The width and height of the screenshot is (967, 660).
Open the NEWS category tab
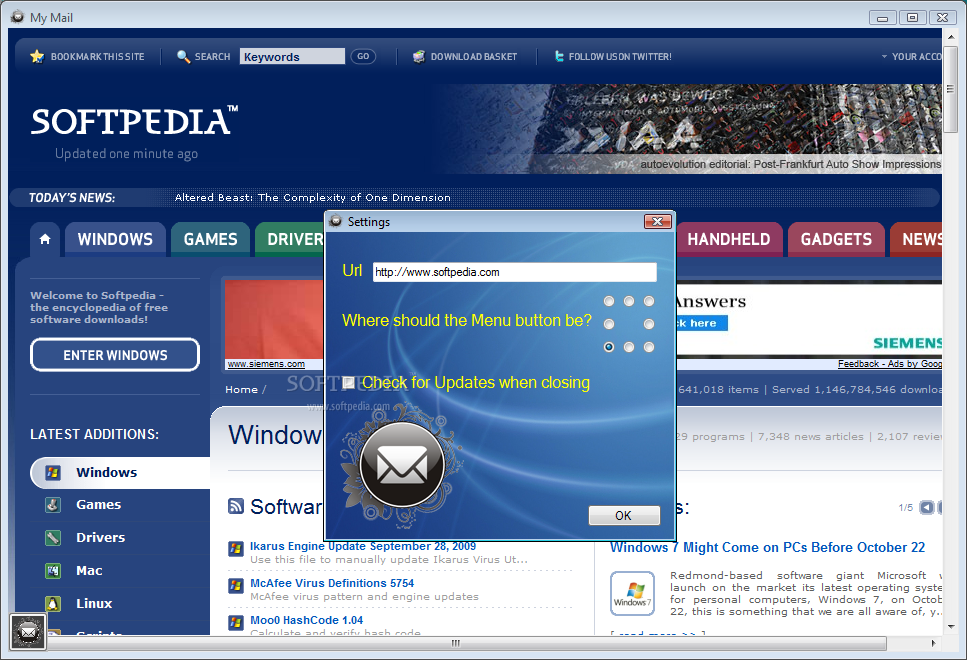tap(916, 239)
